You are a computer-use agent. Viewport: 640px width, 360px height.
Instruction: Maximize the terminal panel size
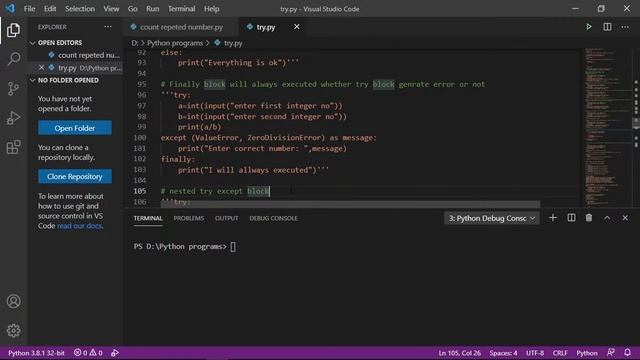607,218
